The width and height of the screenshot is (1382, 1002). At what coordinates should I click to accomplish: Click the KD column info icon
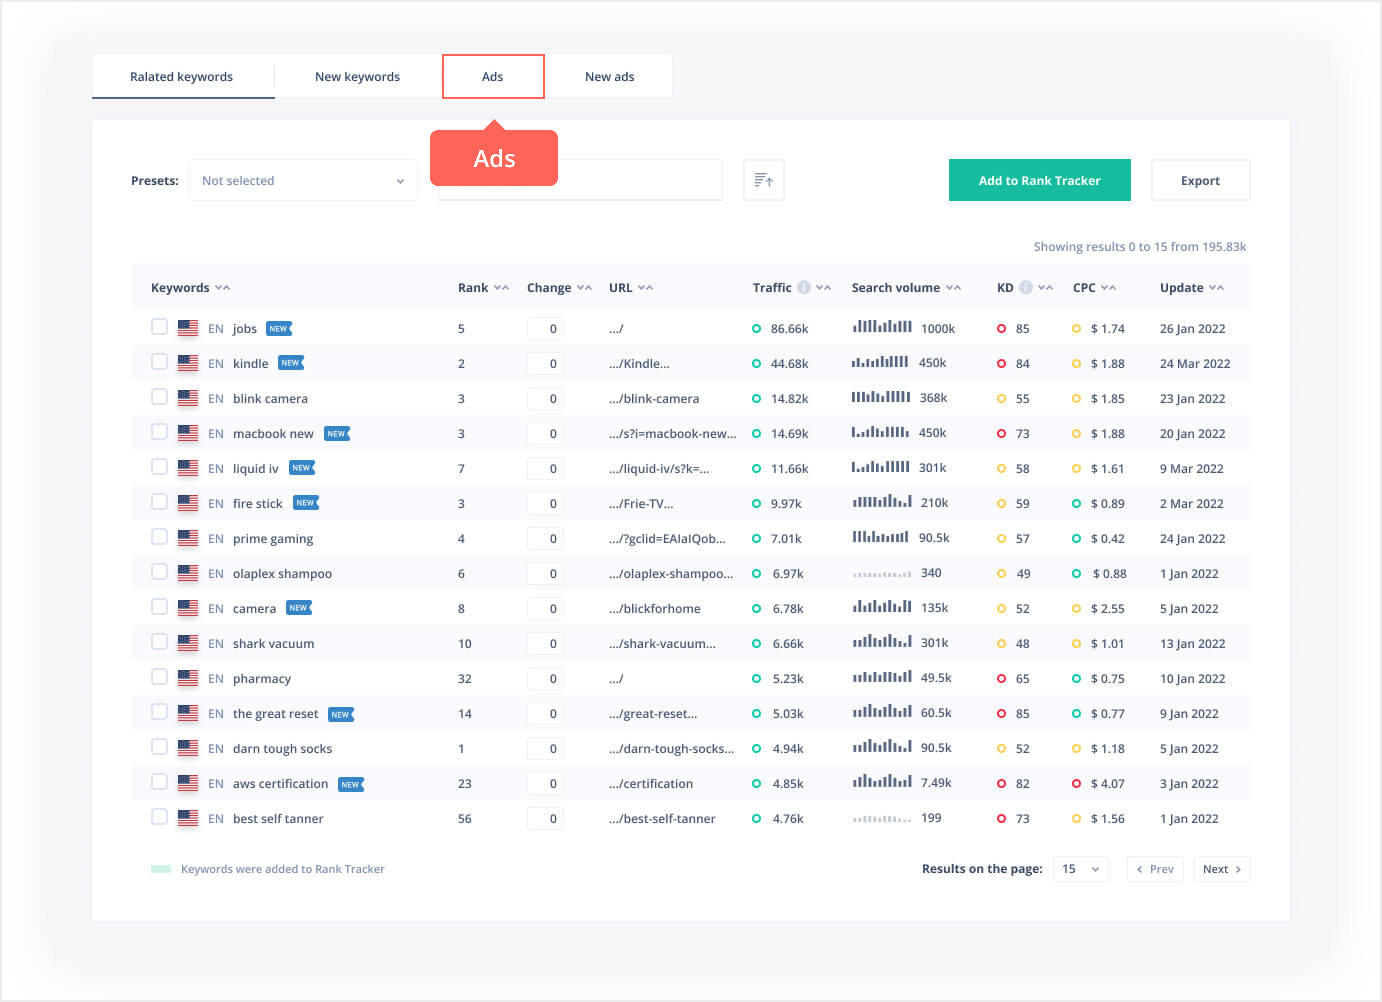pos(1025,287)
